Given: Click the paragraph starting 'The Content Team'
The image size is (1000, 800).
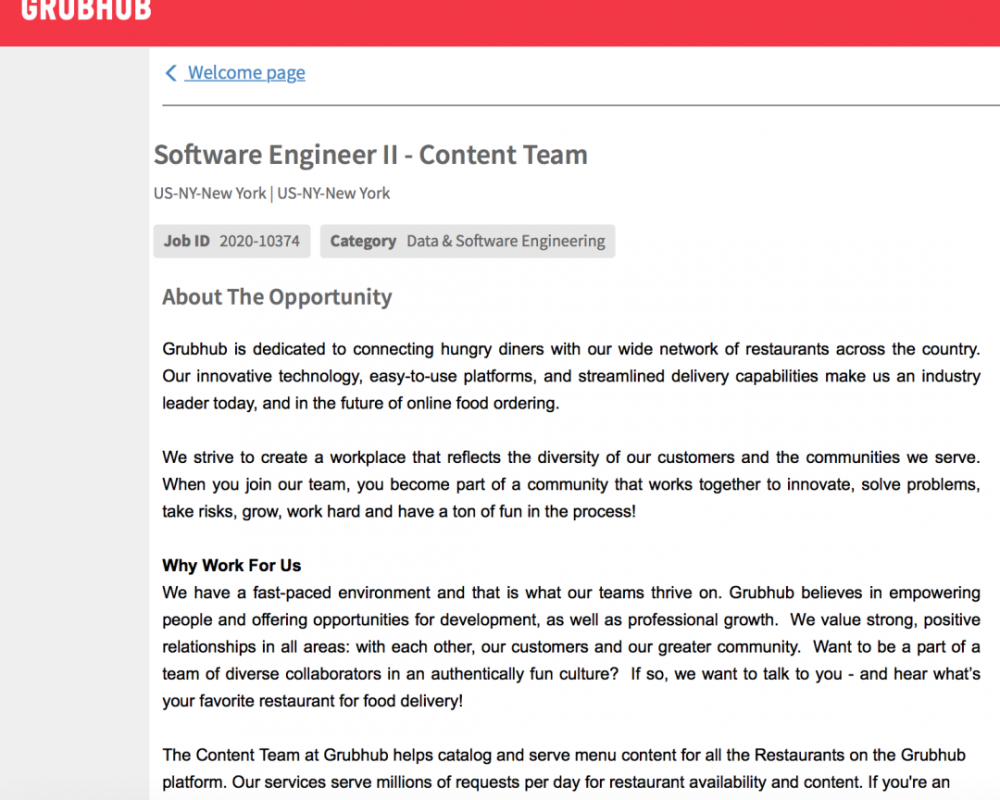Looking at the screenshot, I should tap(571, 767).
